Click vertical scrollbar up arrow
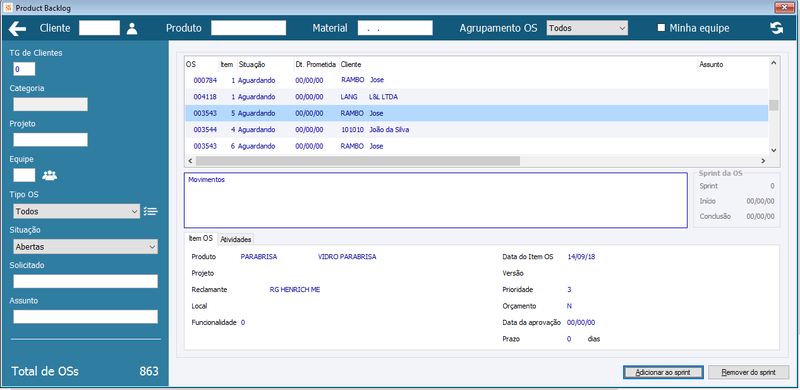Viewport: 800px width, 390px height. [773, 63]
